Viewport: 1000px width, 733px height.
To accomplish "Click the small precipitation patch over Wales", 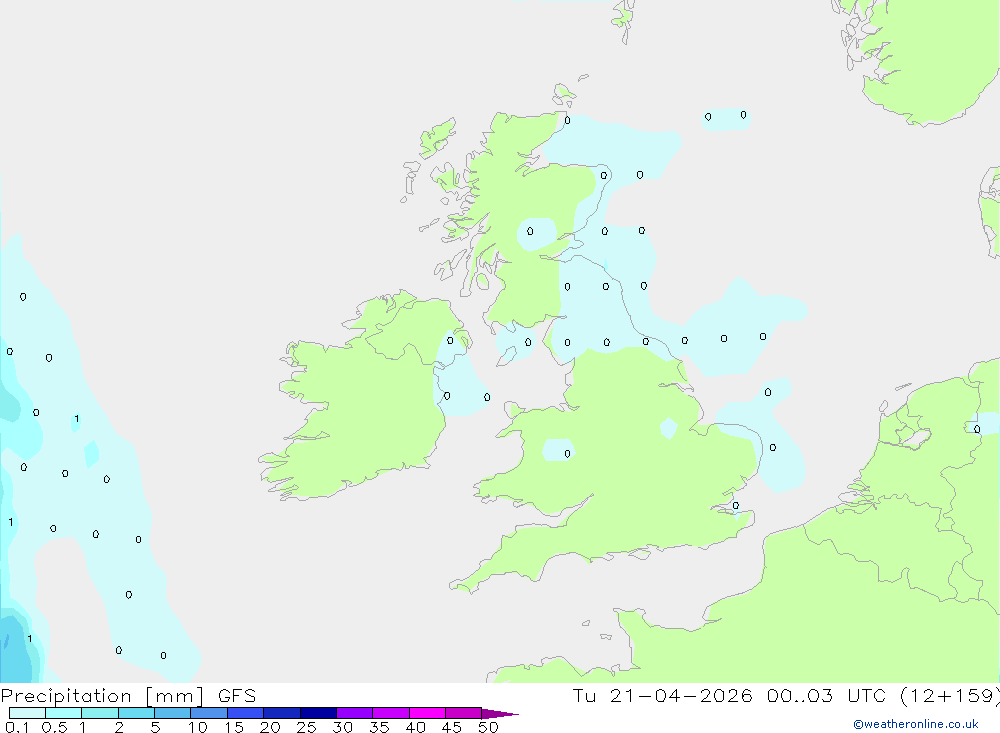I will click(x=558, y=450).
